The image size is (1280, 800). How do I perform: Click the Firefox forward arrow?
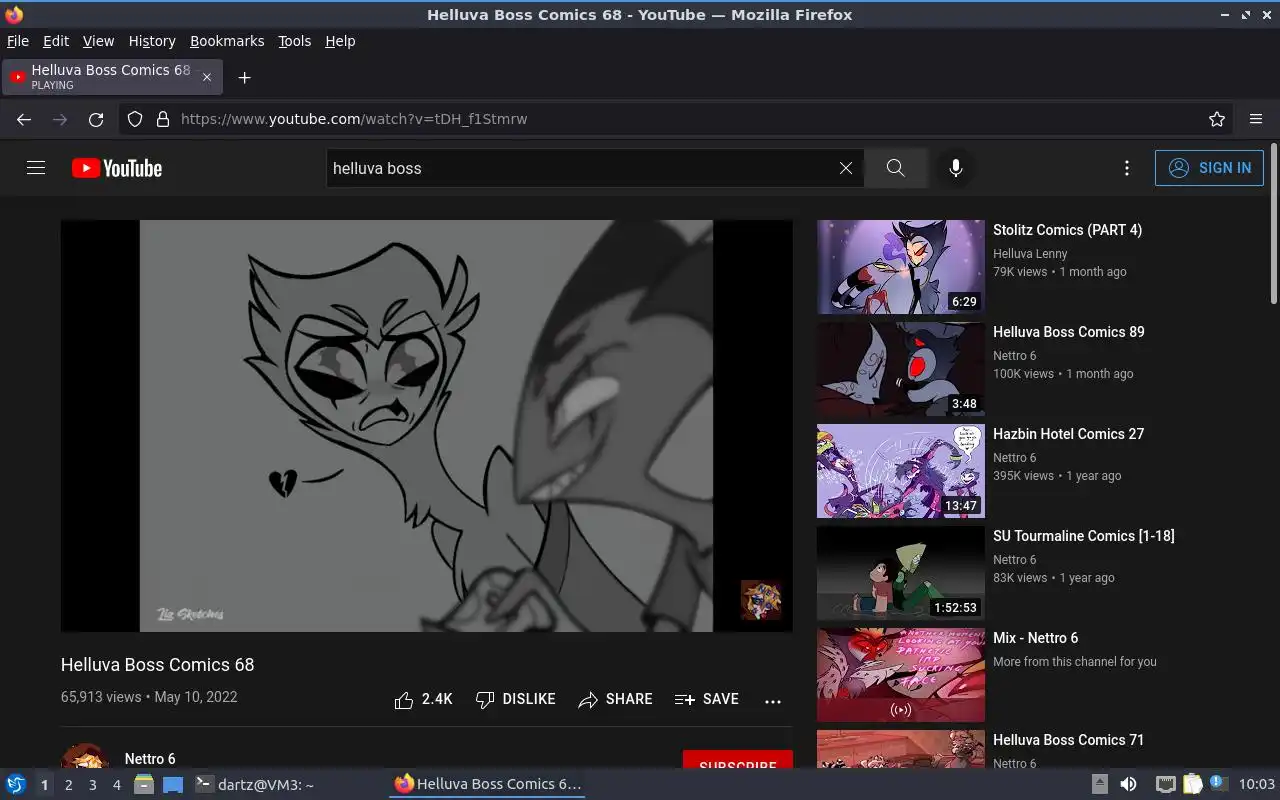[x=60, y=119]
